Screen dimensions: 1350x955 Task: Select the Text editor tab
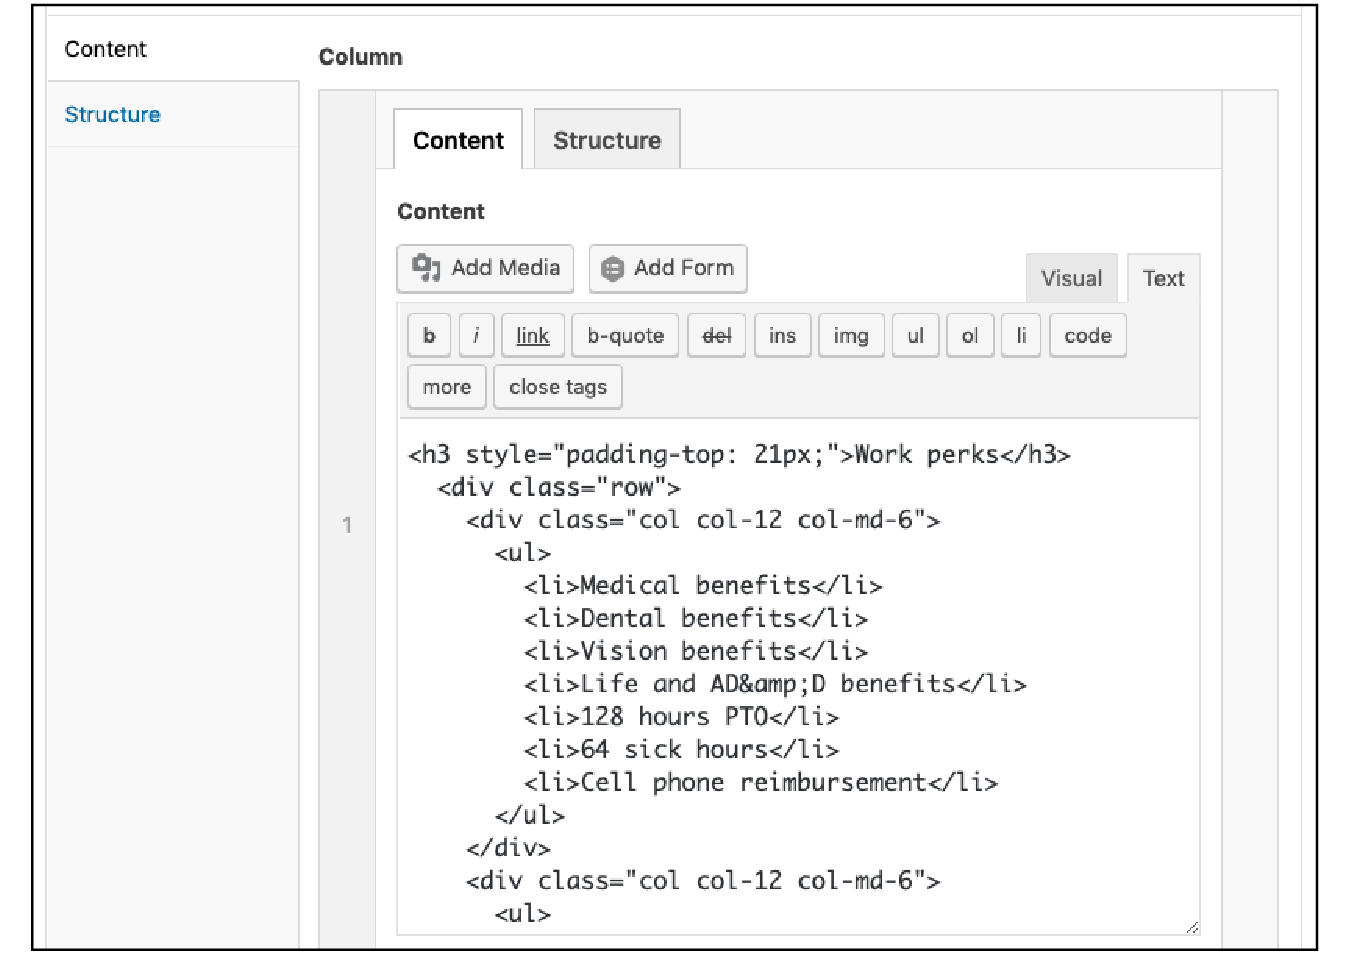pos(1163,279)
